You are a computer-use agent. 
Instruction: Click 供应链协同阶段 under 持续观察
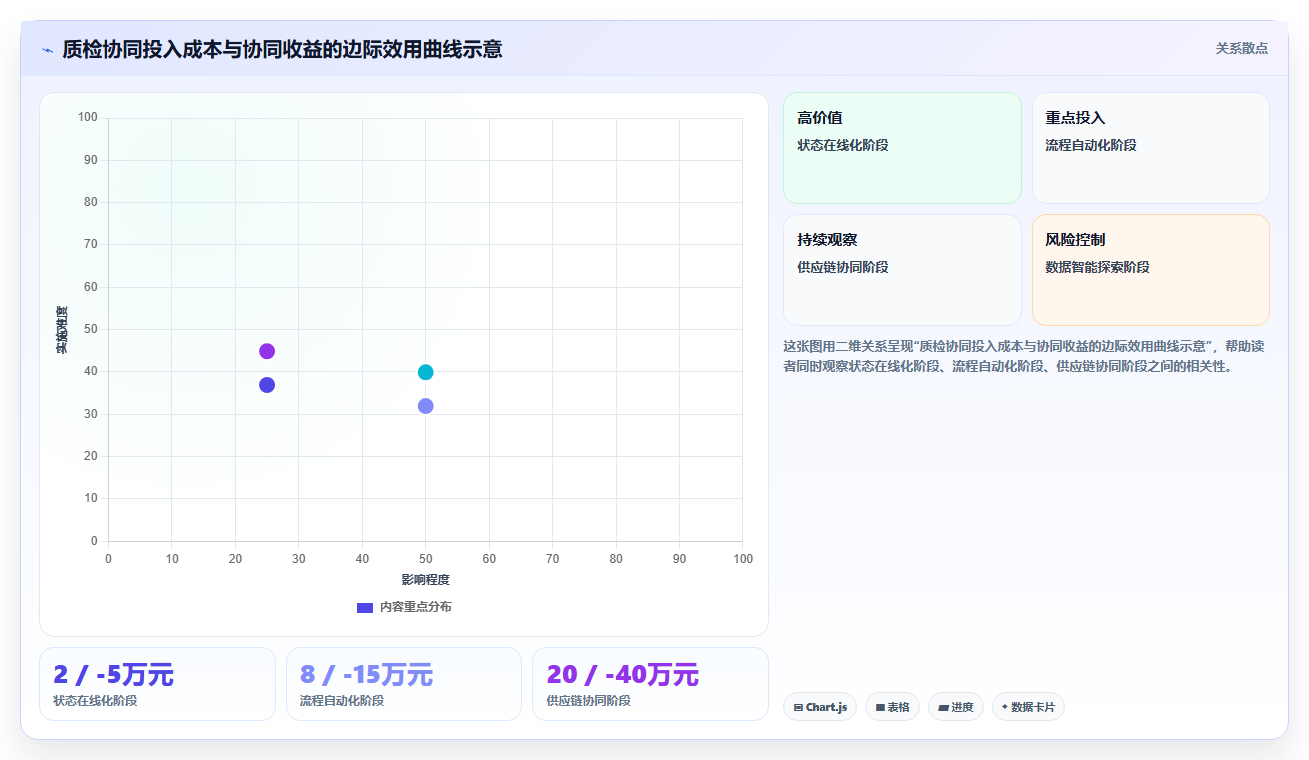[x=843, y=267]
